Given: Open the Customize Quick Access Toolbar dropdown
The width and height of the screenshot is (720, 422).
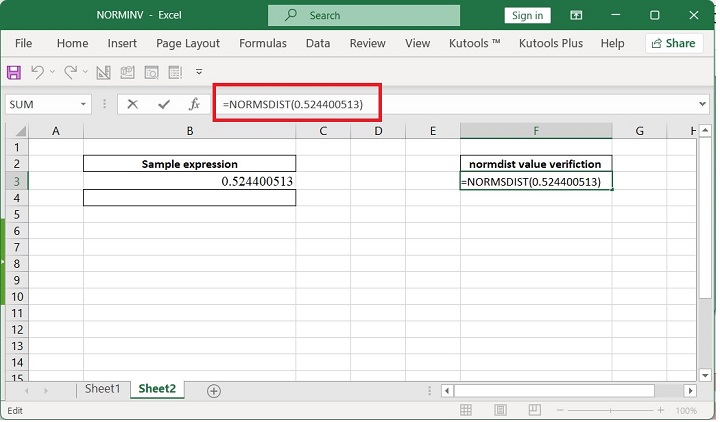Looking at the screenshot, I should (199, 72).
